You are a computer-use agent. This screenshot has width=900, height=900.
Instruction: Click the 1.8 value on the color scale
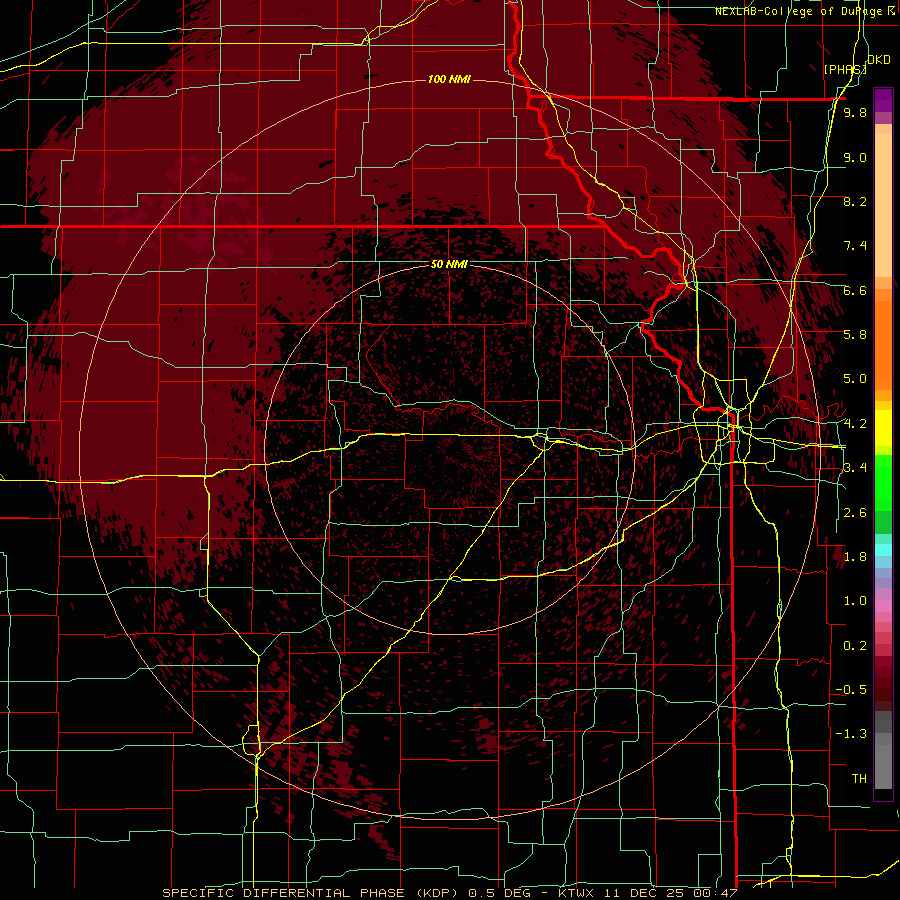coord(855,557)
